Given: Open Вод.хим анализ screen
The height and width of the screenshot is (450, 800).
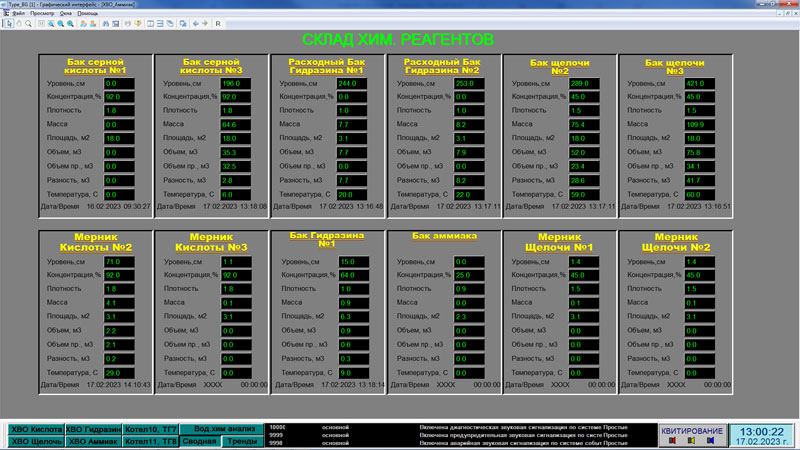Looking at the screenshot, I should coord(221,429).
